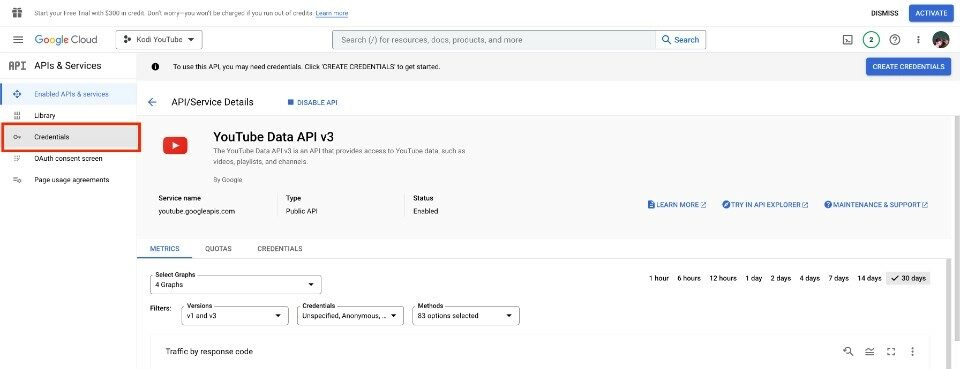
Task: Focus the search resources input field
Action: point(493,40)
